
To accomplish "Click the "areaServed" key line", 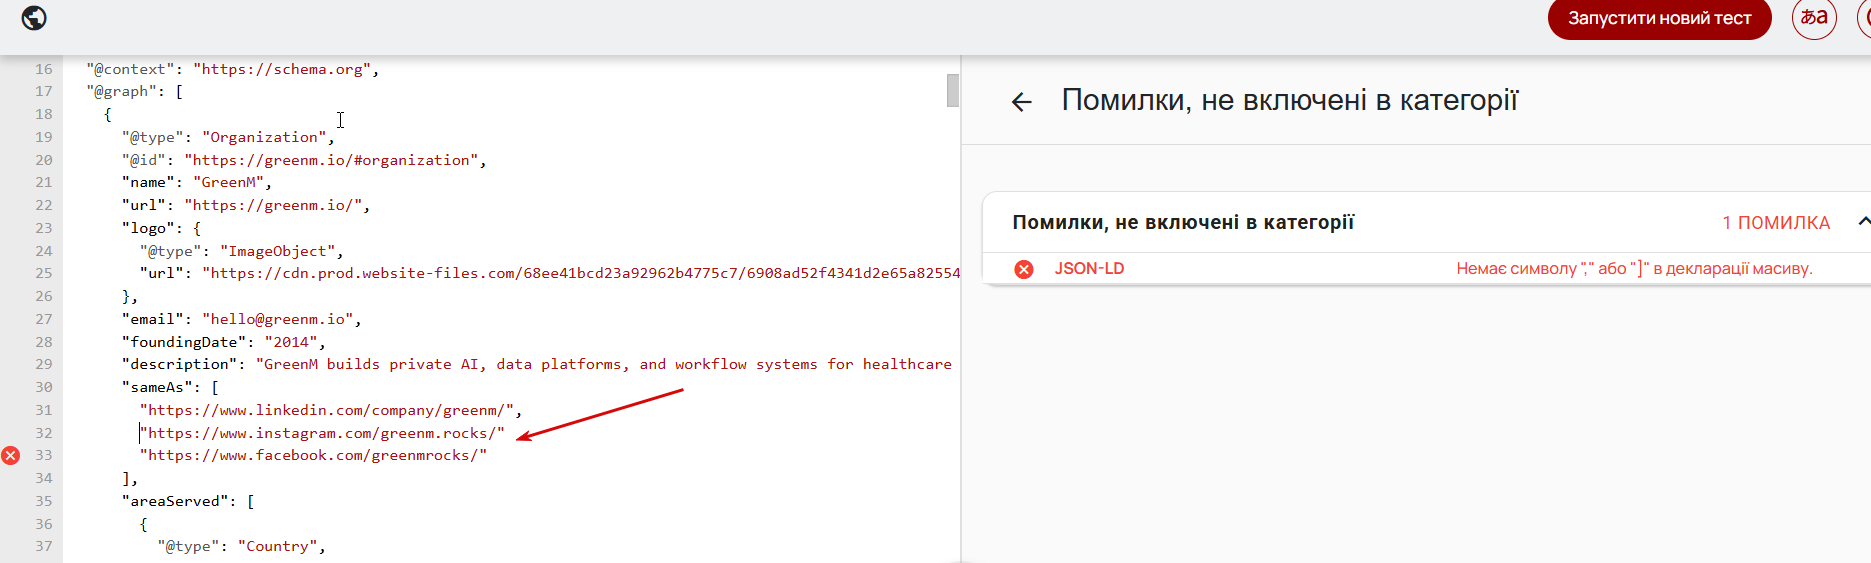I will click(188, 501).
